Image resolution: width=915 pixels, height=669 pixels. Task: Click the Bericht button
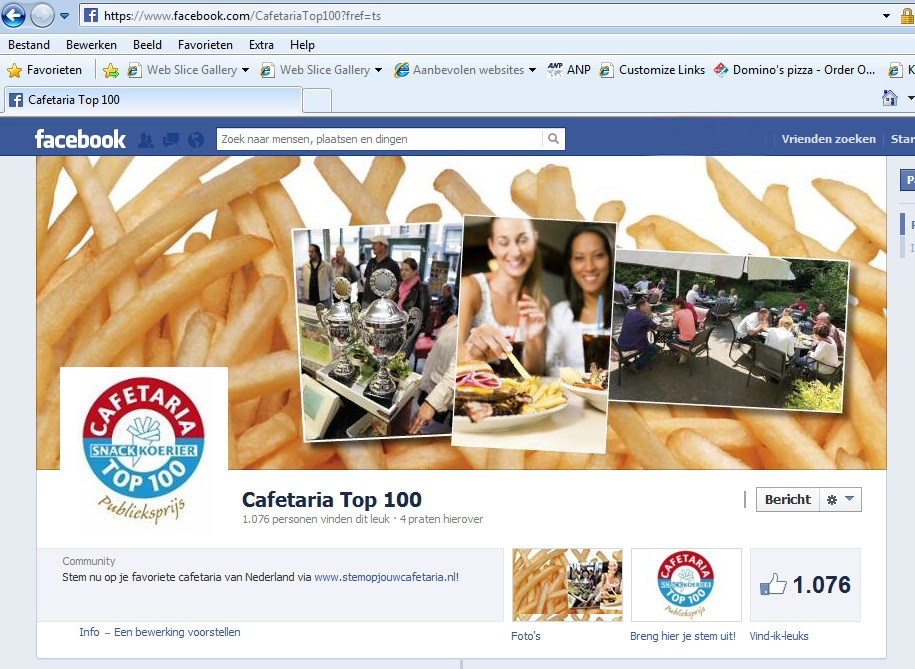coord(786,499)
